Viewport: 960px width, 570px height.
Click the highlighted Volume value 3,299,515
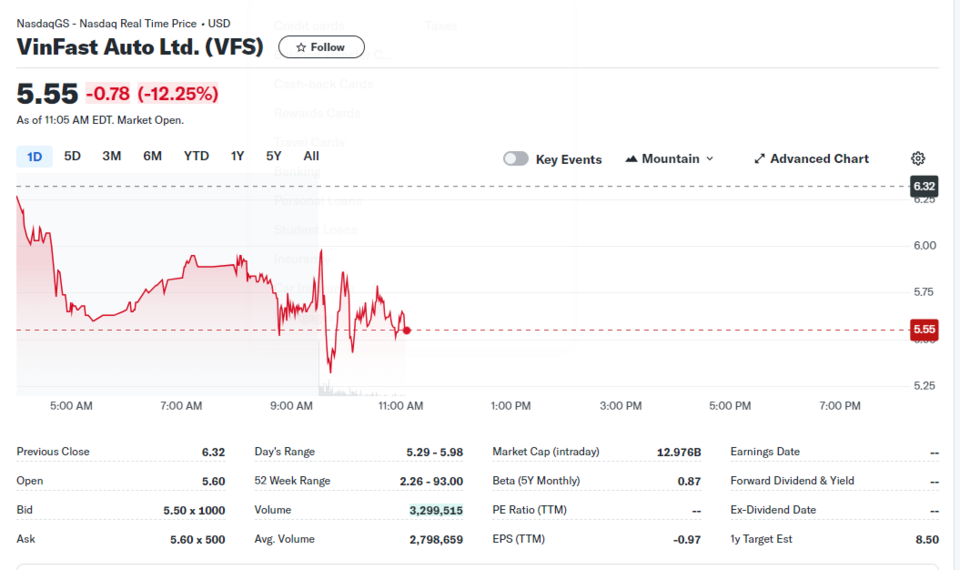(436, 511)
